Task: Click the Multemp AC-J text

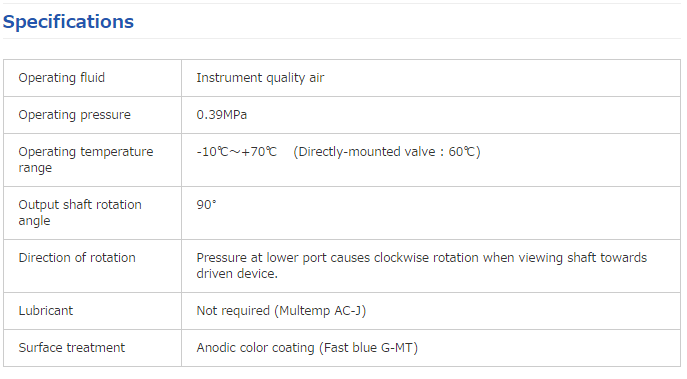Action: click(x=320, y=311)
